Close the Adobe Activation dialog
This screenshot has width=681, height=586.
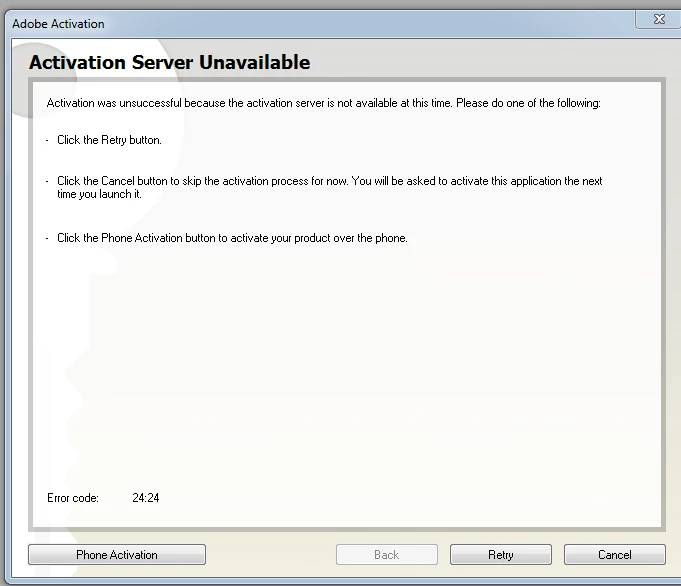tap(659, 19)
